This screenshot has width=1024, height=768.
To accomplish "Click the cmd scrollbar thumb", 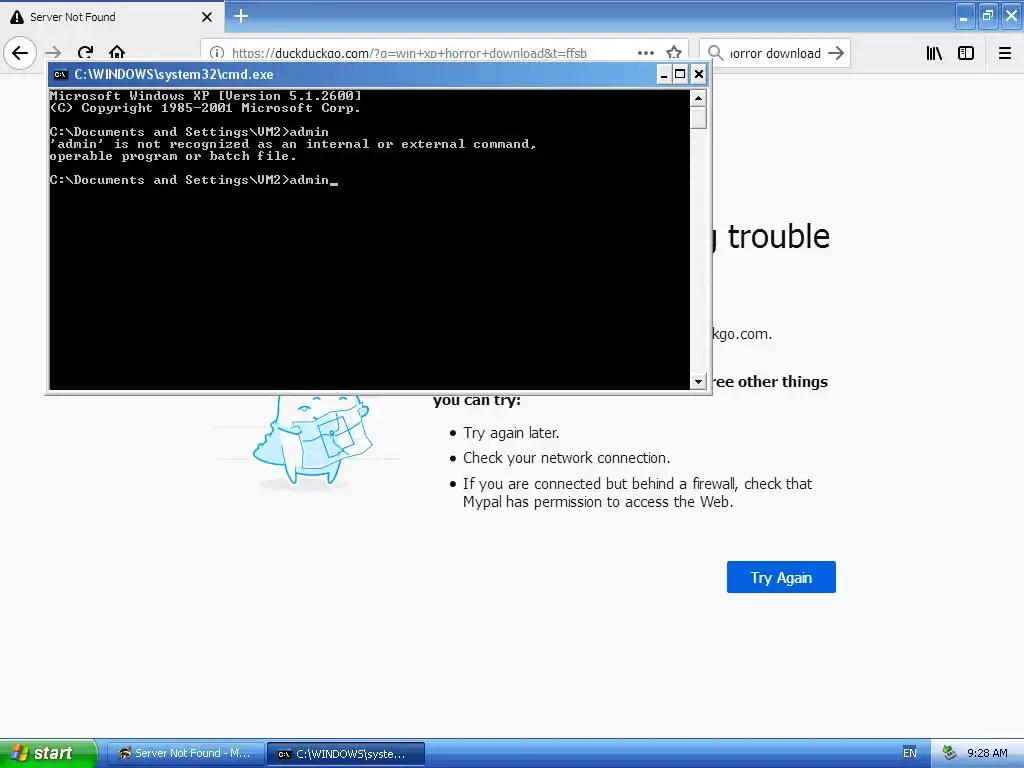I will pyautogui.click(x=699, y=118).
